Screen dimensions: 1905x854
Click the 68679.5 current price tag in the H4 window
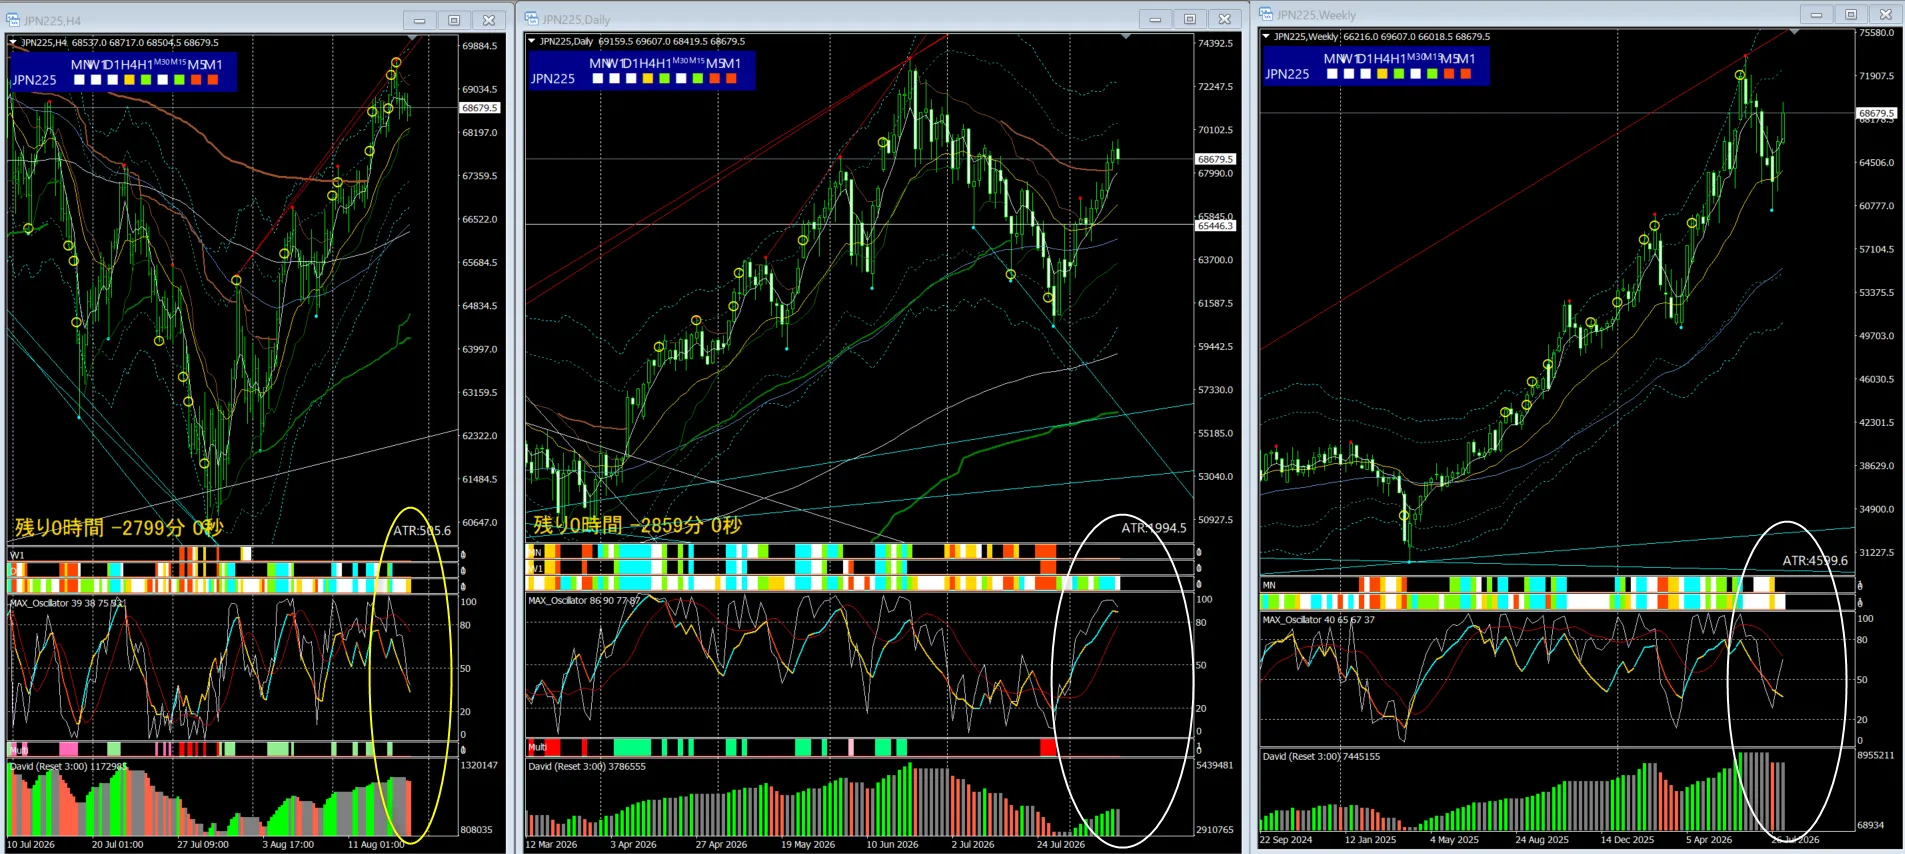click(479, 108)
